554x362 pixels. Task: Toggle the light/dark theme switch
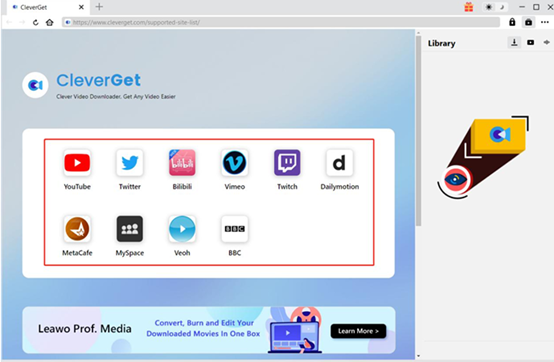click(x=495, y=7)
